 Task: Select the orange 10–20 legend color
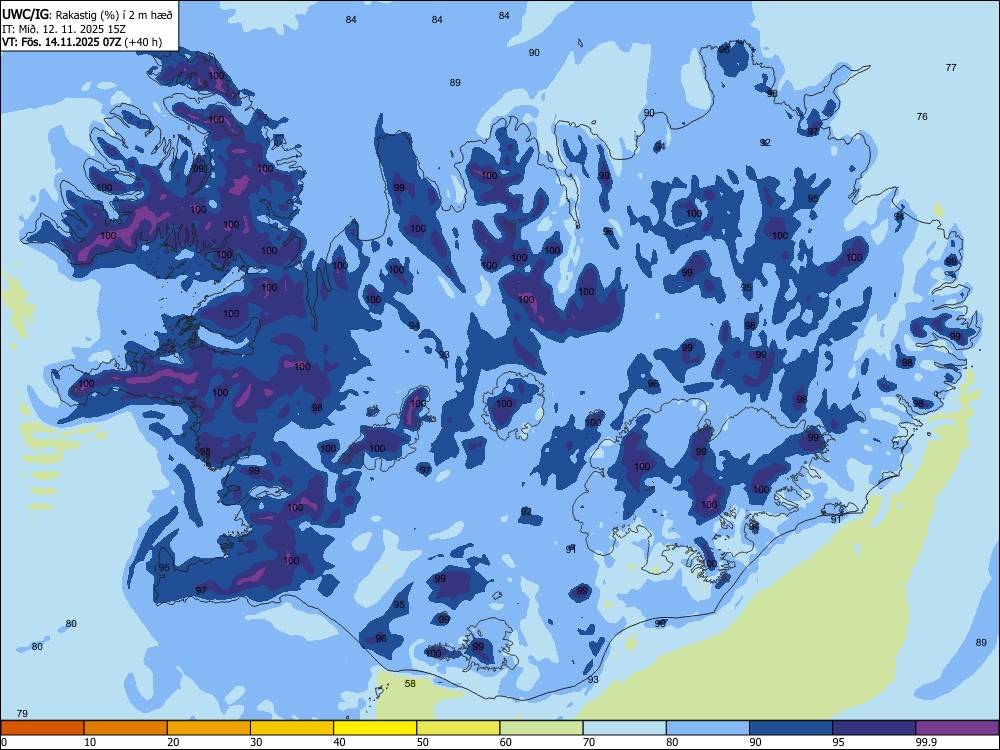pos(126,728)
